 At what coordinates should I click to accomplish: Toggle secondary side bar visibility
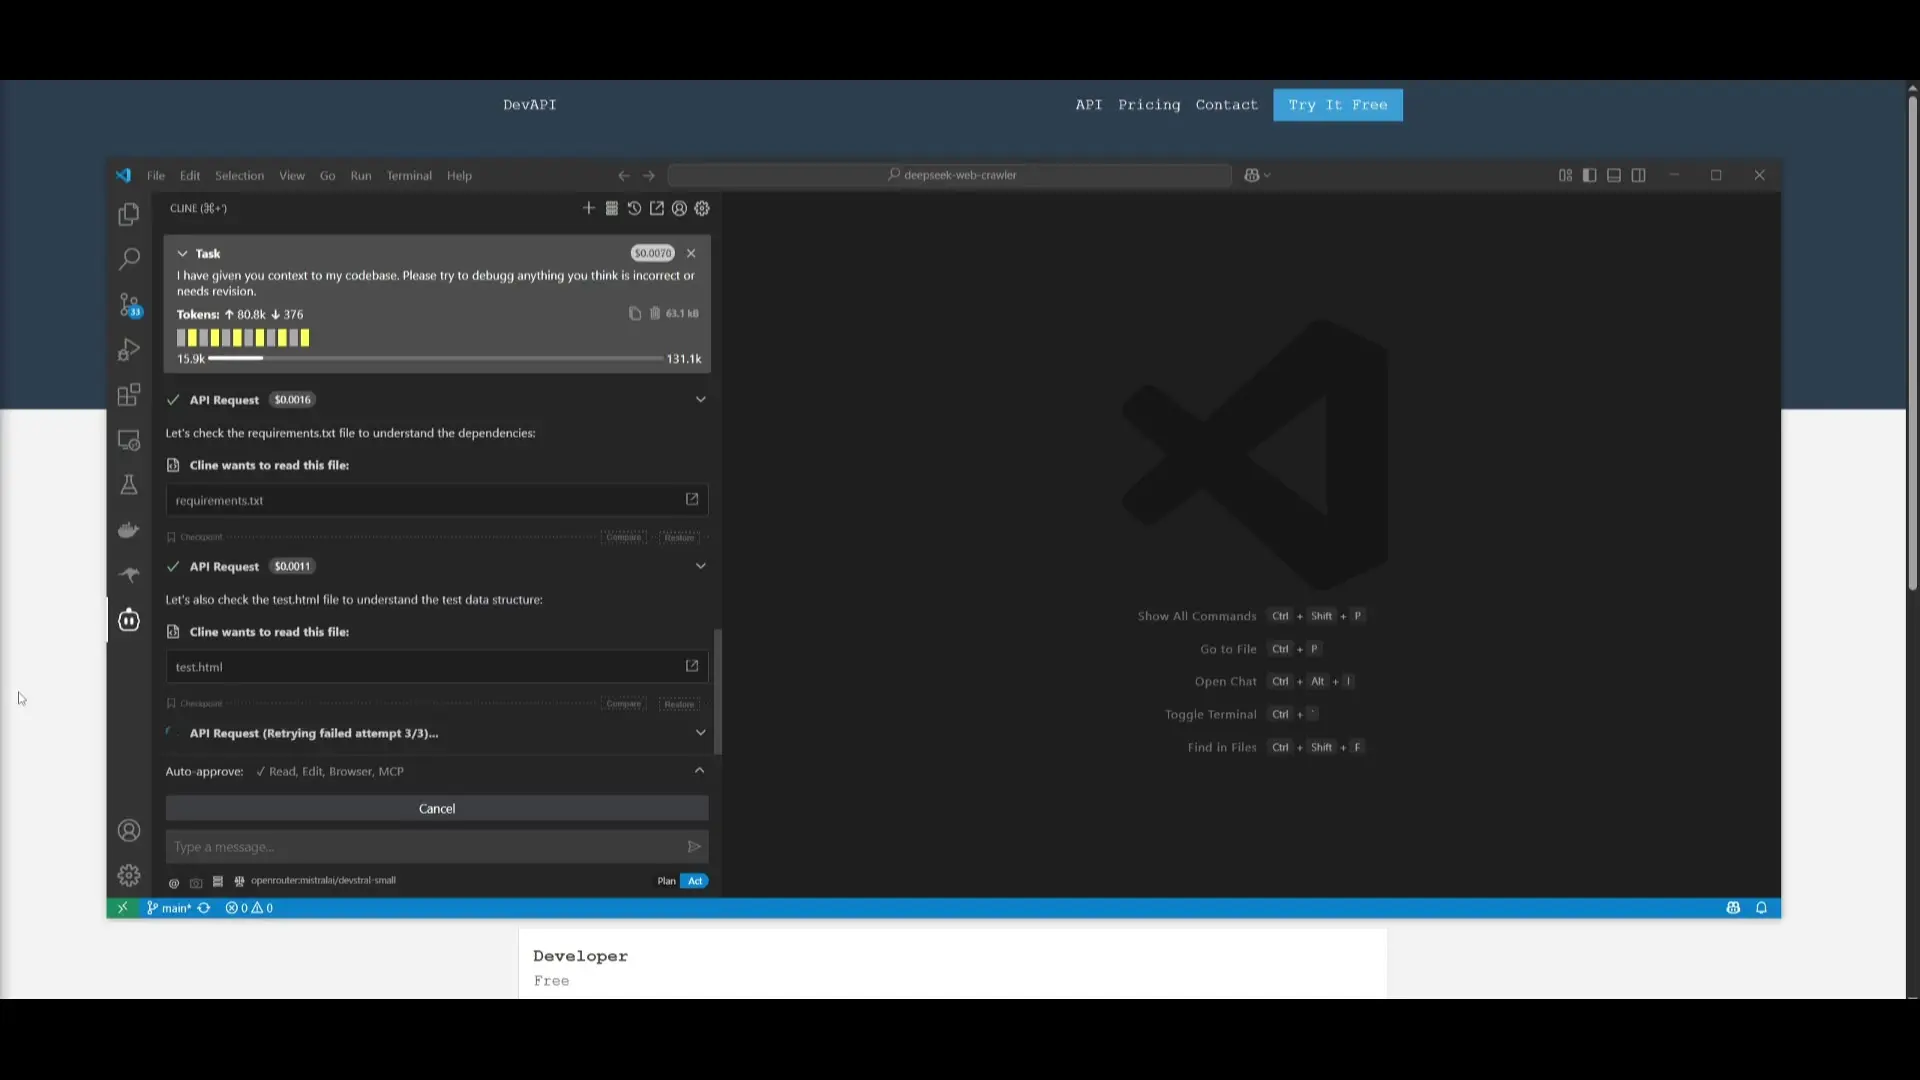click(1638, 176)
